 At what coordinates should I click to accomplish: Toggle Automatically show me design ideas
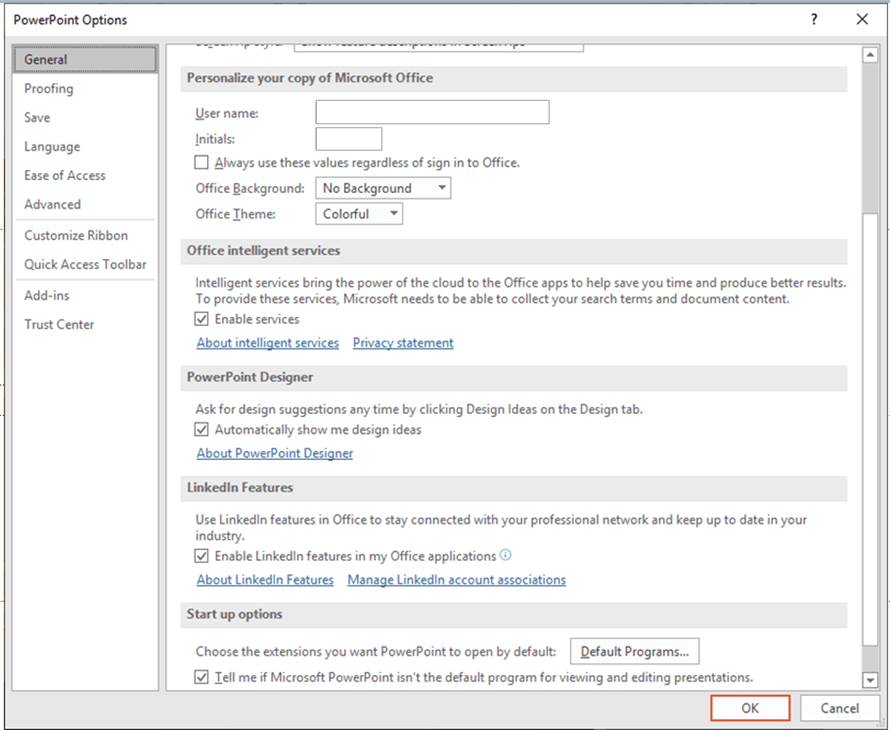(x=203, y=430)
